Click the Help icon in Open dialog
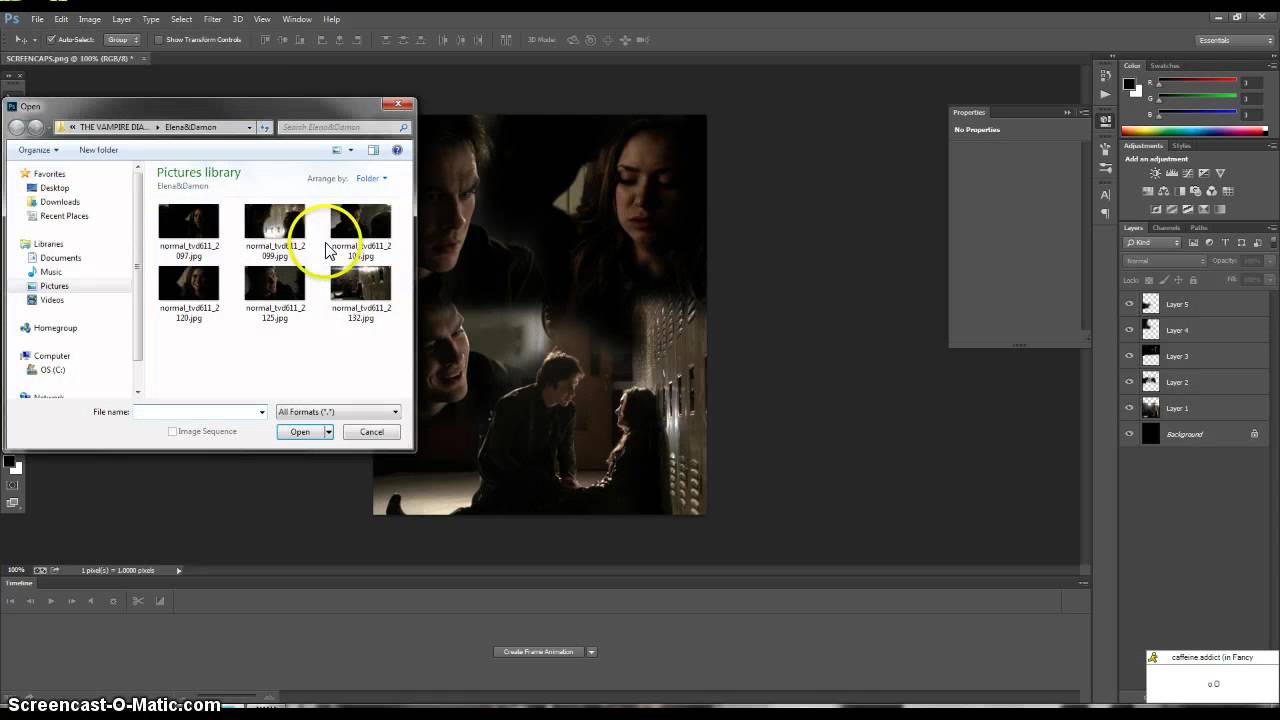The width and height of the screenshot is (1280, 720). tap(397, 150)
